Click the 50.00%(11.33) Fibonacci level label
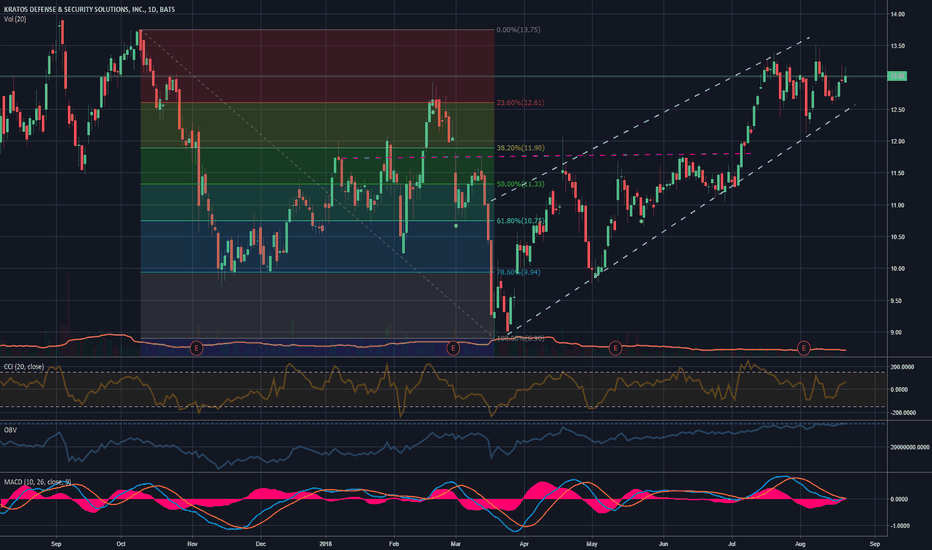The image size is (932, 550). (520, 184)
